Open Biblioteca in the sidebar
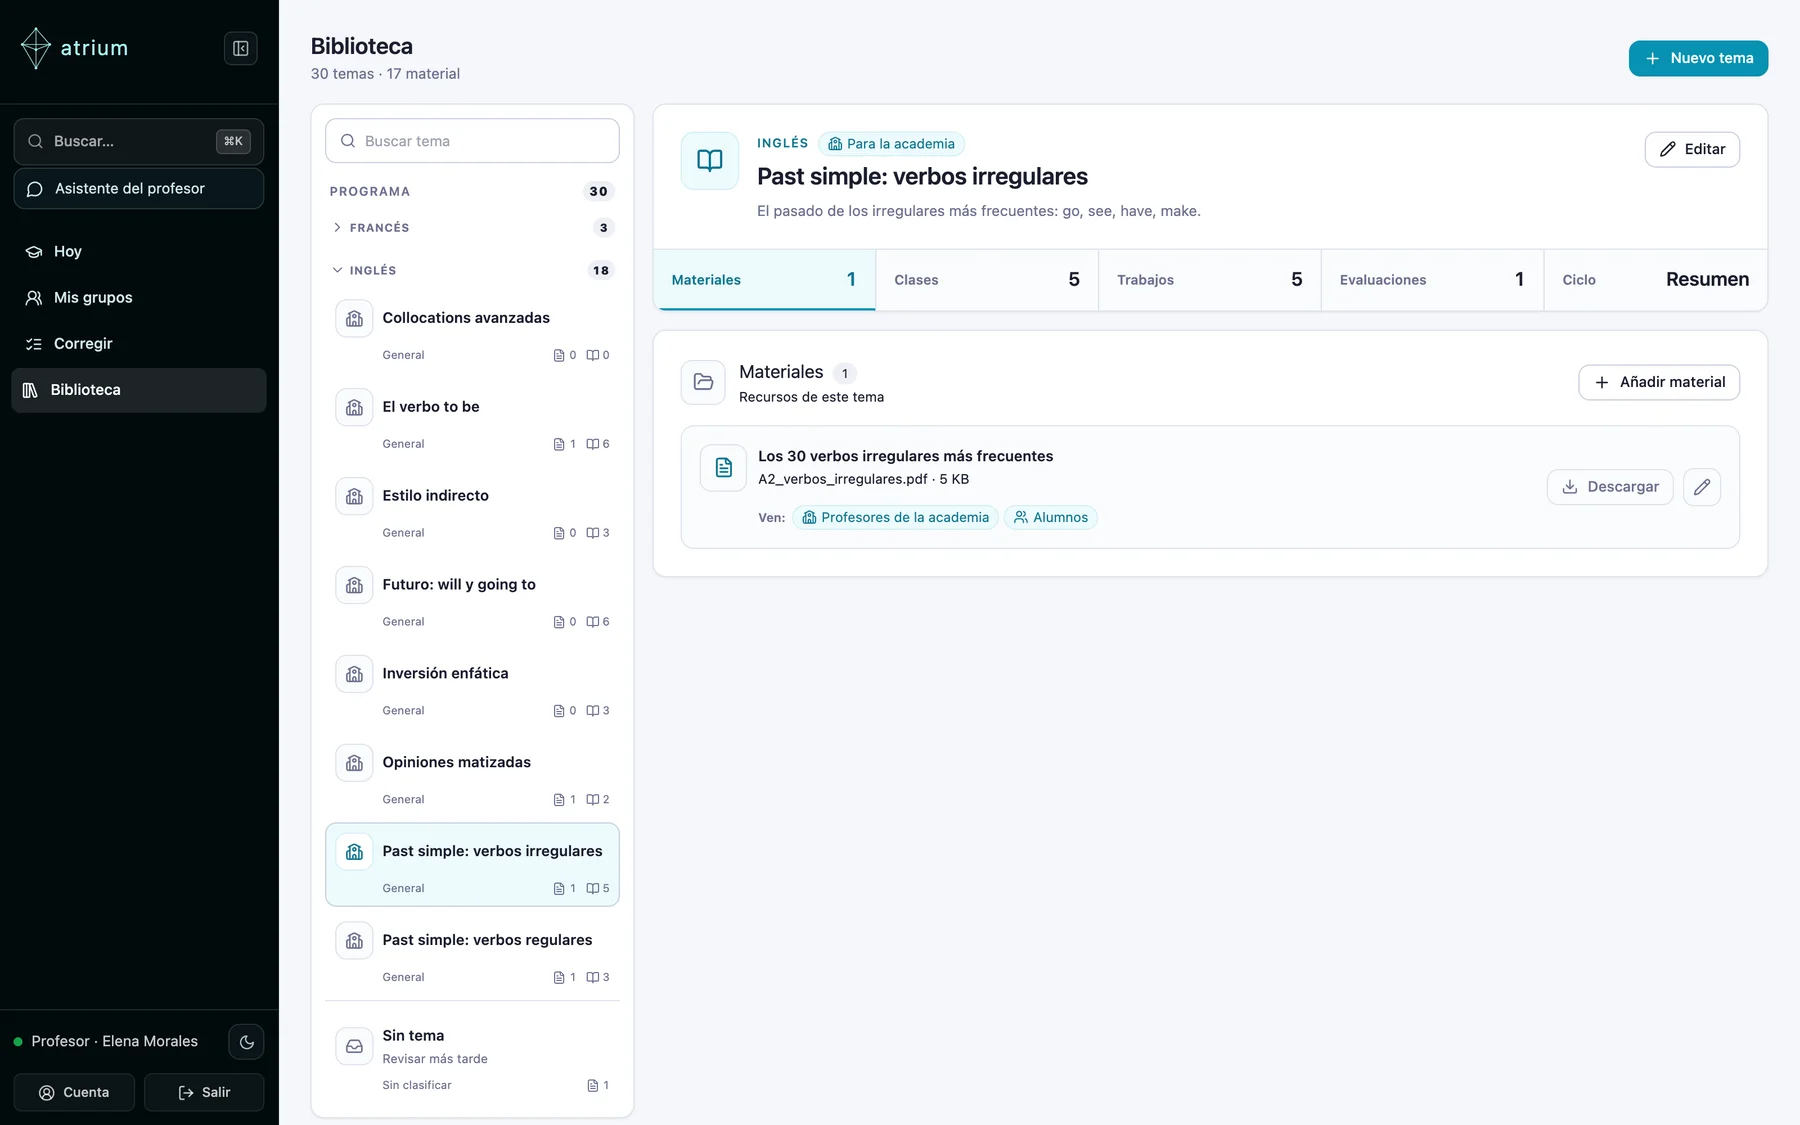This screenshot has width=1800, height=1125. tap(139, 390)
